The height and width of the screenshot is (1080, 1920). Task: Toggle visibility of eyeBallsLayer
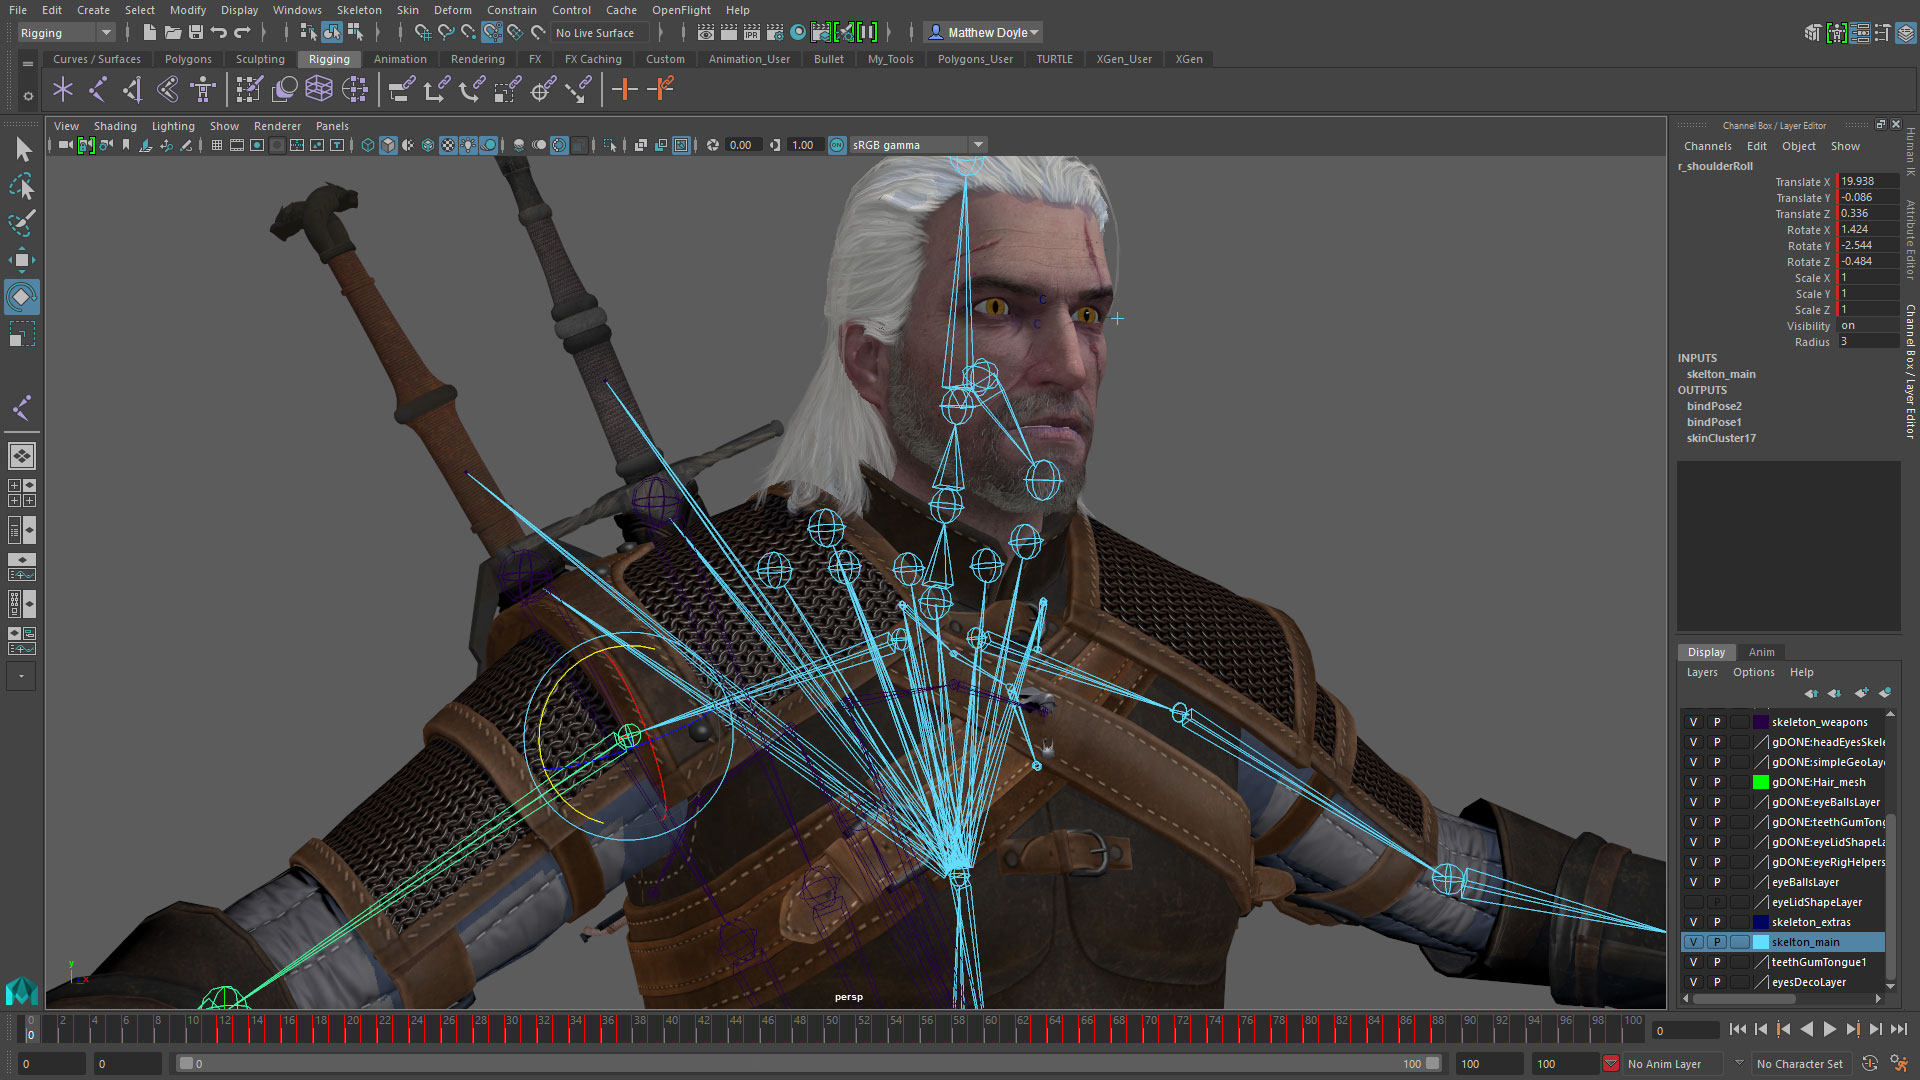[x=1693, y=881]
